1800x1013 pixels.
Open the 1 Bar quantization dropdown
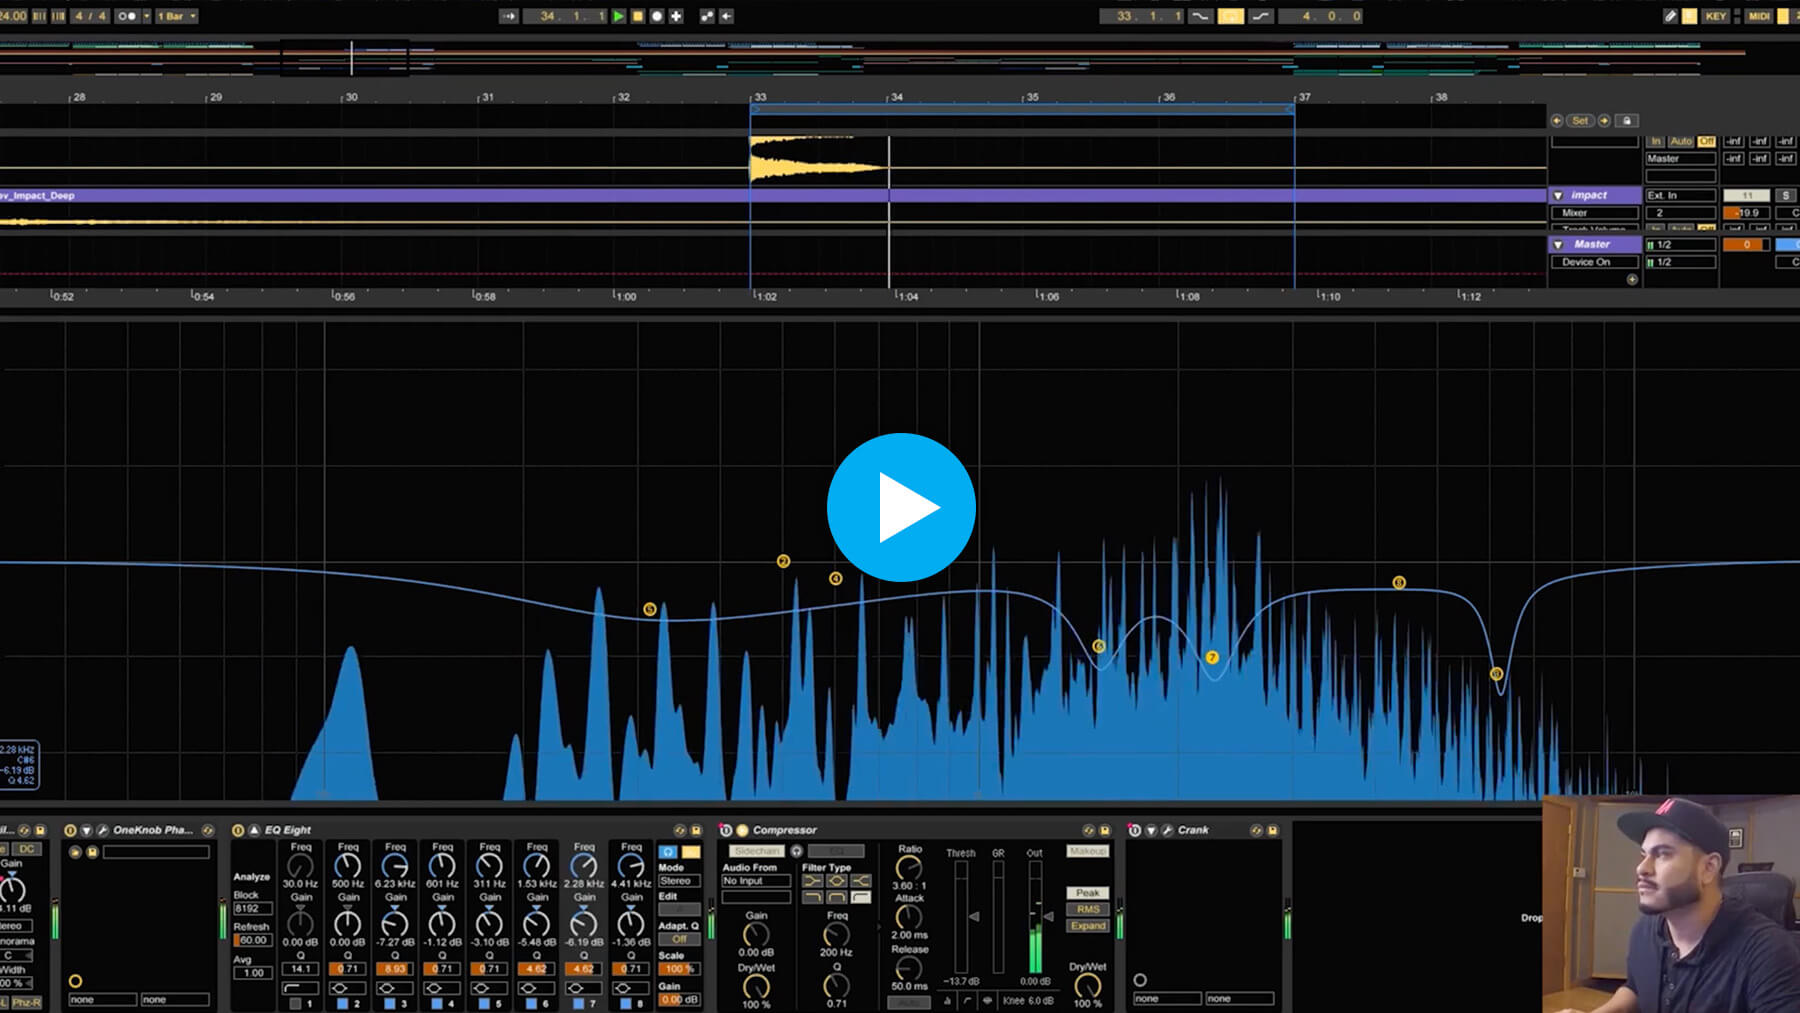coord(176,16)
